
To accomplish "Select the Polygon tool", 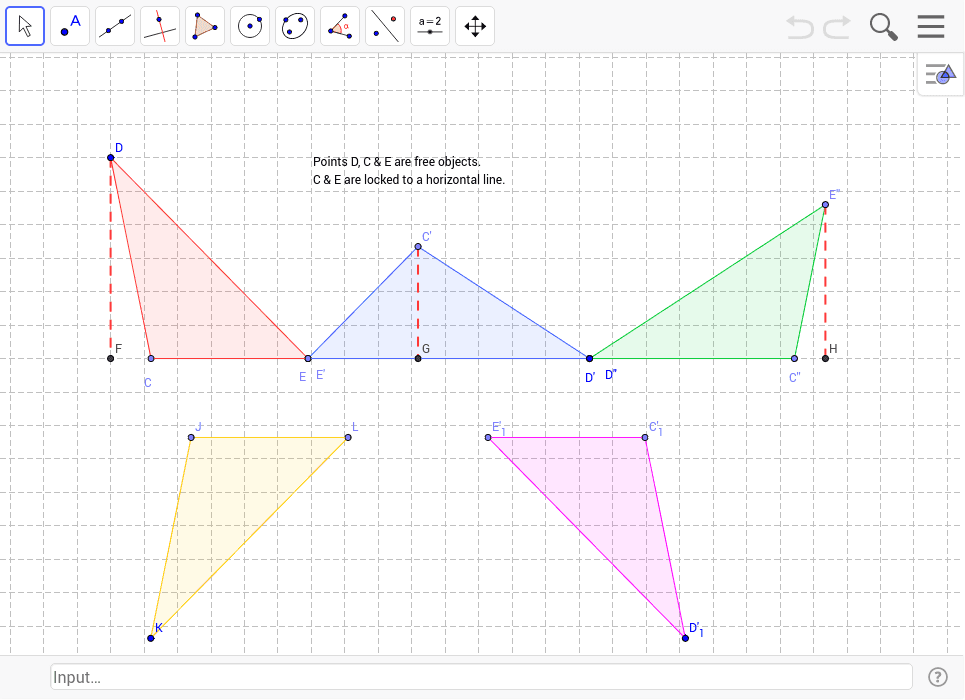I will pyautogui.click(x=205, y=26).
